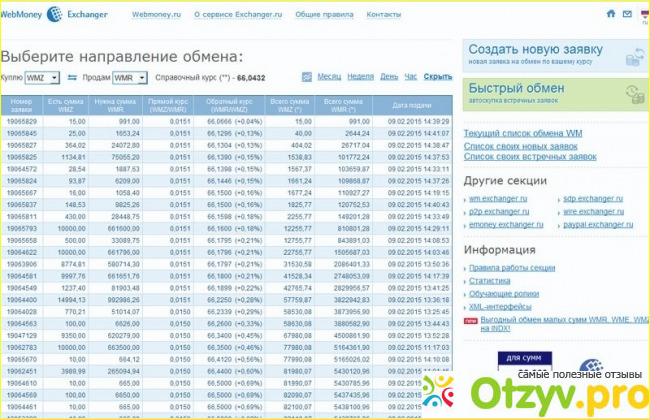650x419 pixels.
Task: Click the calendar icon before Месяц
Action: (308, 77)
